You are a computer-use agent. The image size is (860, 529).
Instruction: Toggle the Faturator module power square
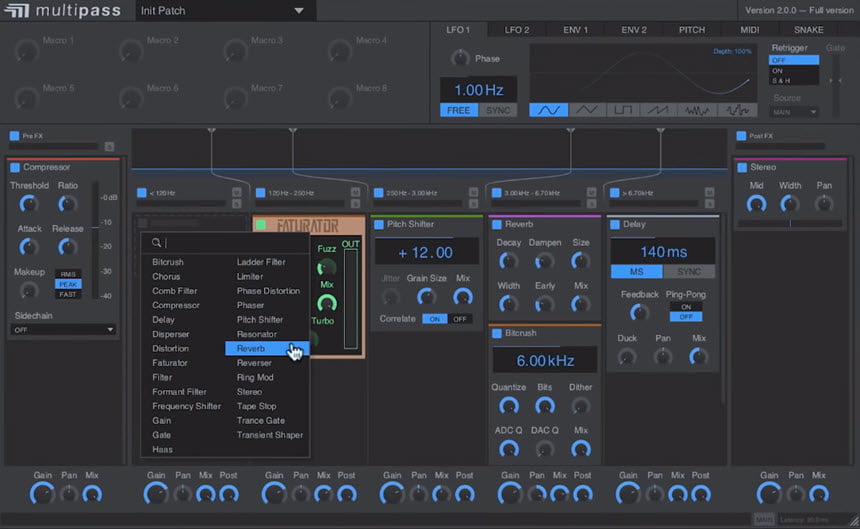point(261,225)
